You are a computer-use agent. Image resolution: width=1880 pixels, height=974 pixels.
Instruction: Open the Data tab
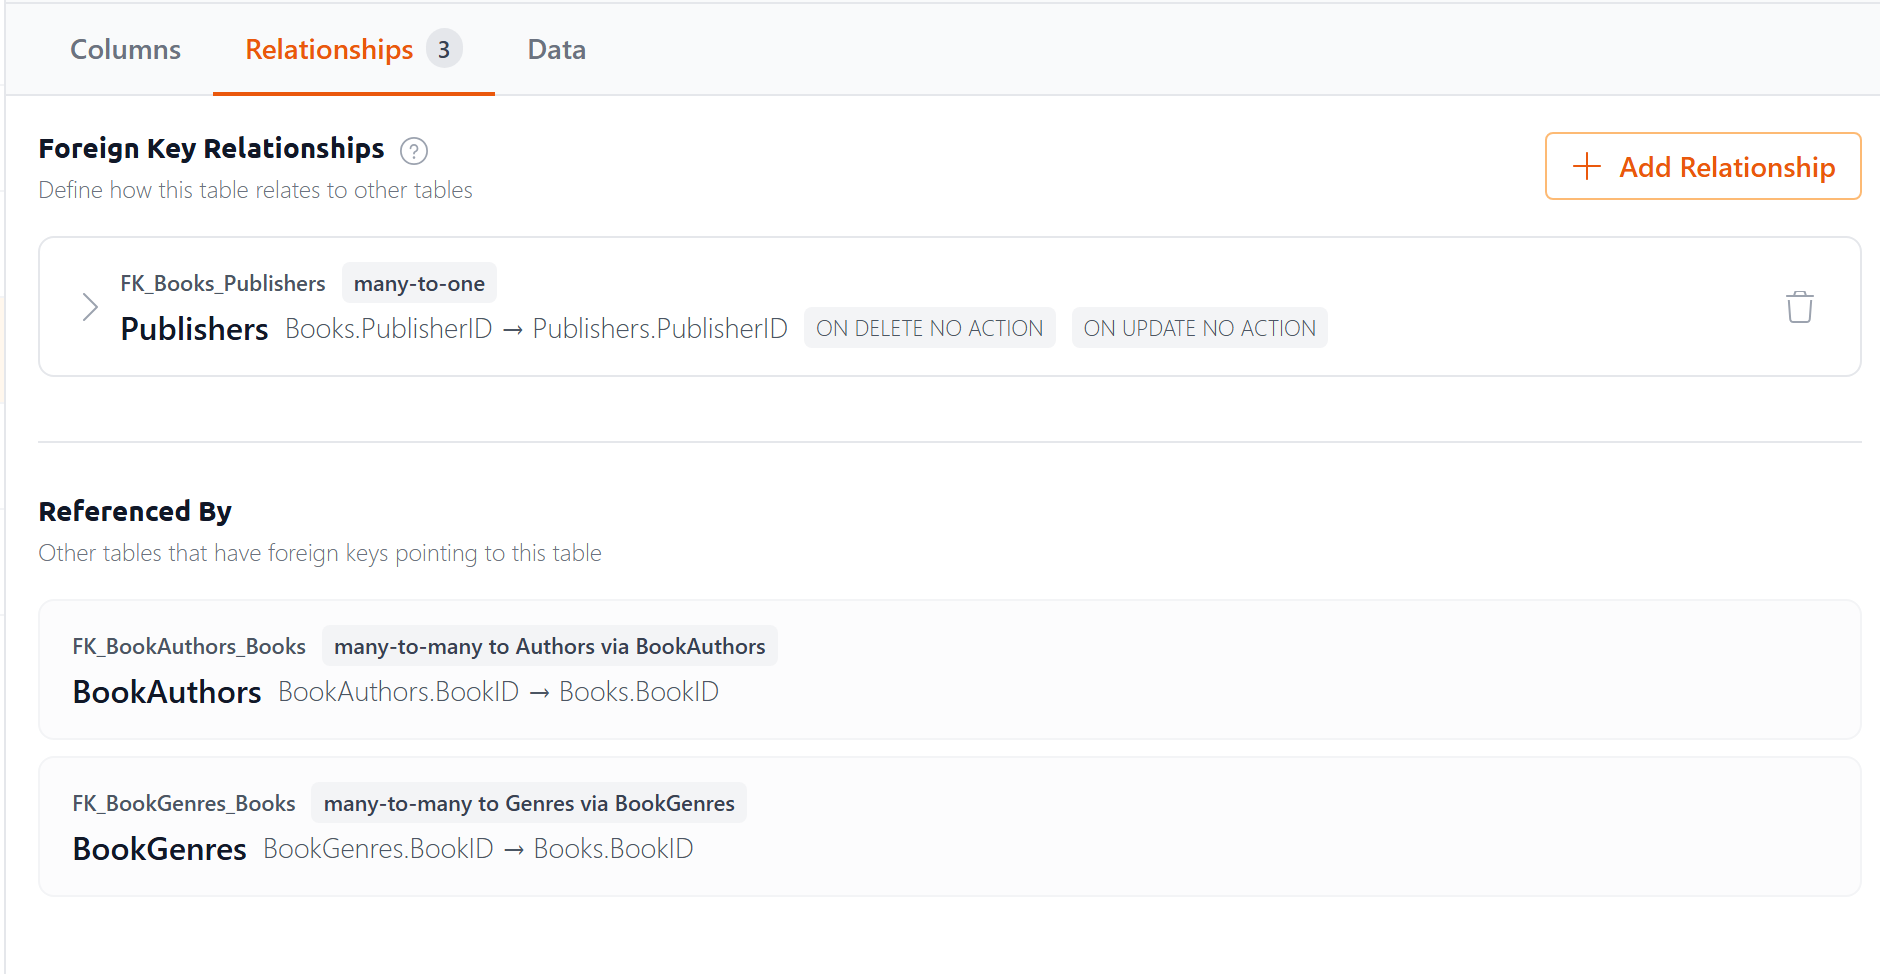click(556, 49)
